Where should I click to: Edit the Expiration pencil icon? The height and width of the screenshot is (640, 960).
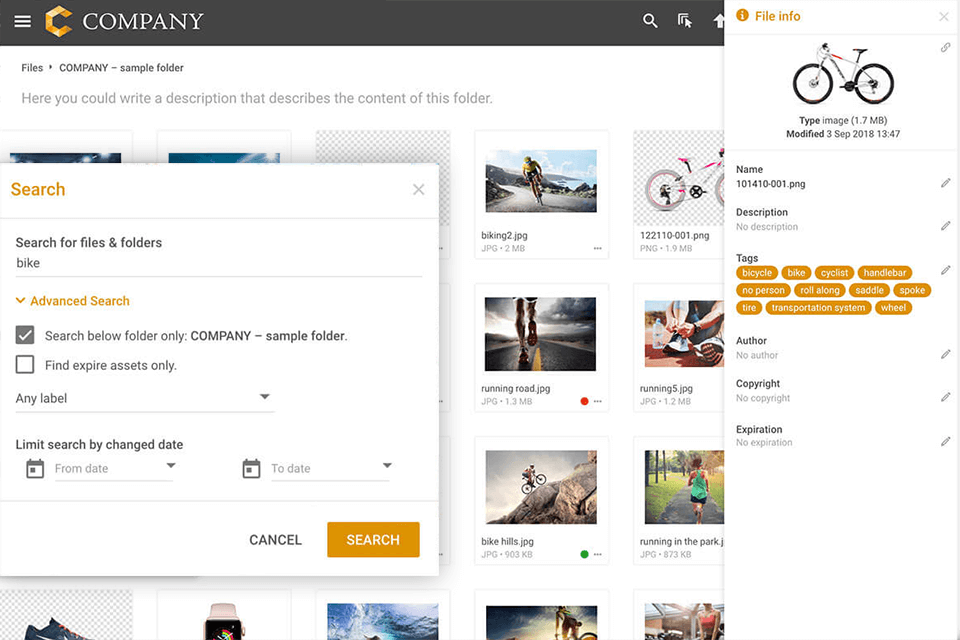[x=945, y=441]
